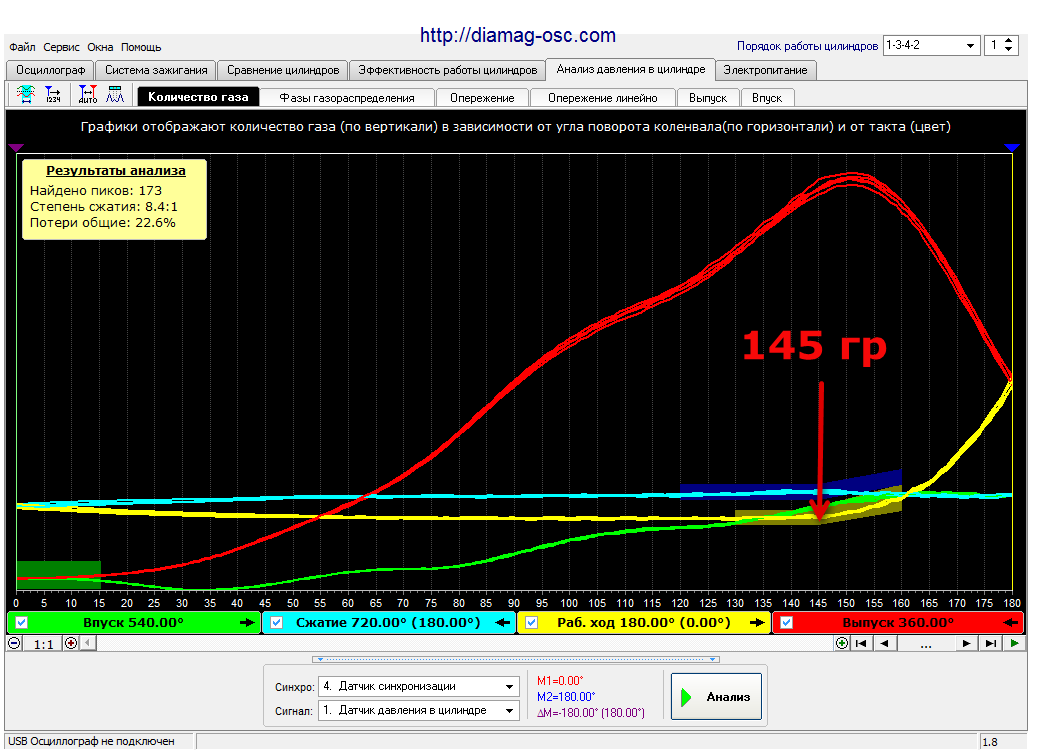The image size is (1040, 754).
Task: Click the blue M2 marker triangle
Action: [x=1011, y=147]
